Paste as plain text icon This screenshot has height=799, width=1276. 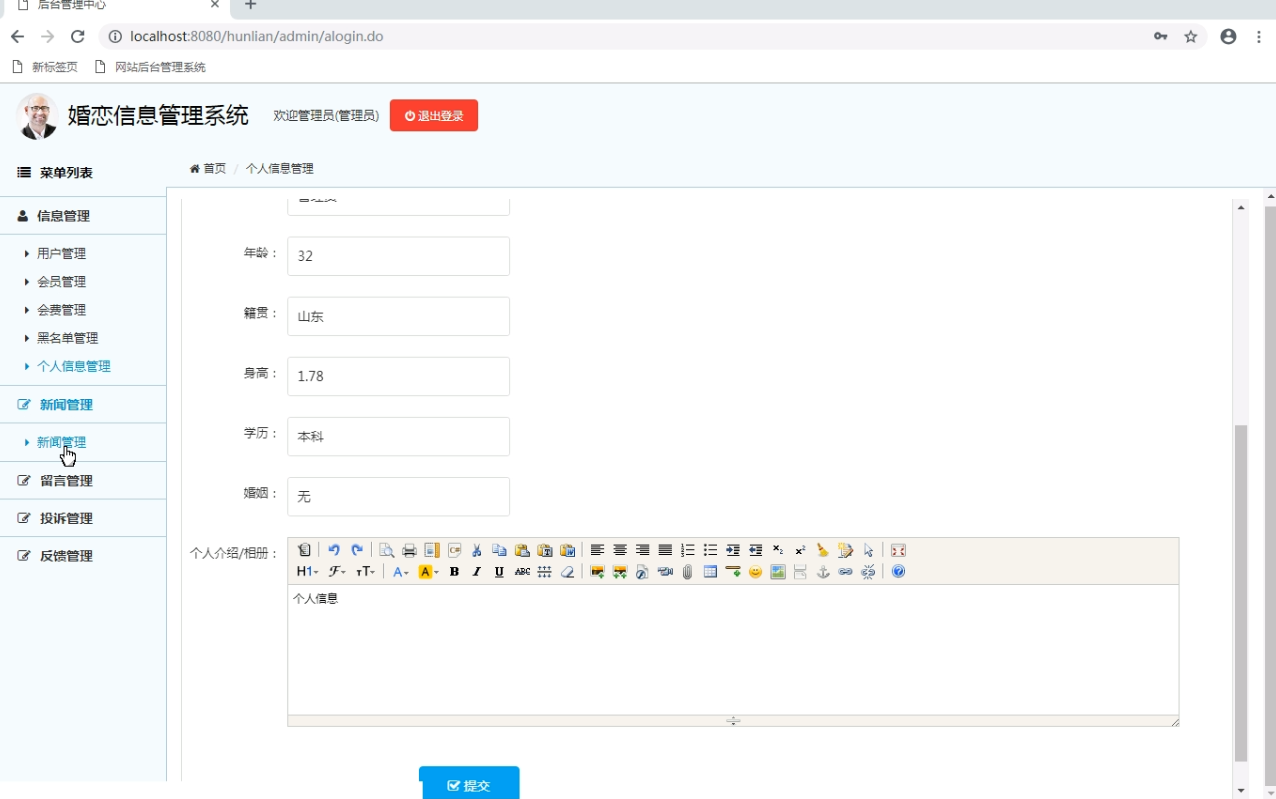click(x=545, y=550)
